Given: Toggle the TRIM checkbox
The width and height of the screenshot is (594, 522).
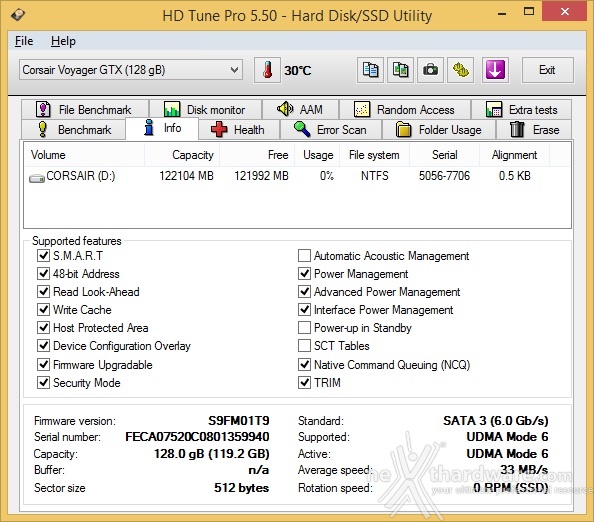Looking at the screenshot, I should point(305,383).
